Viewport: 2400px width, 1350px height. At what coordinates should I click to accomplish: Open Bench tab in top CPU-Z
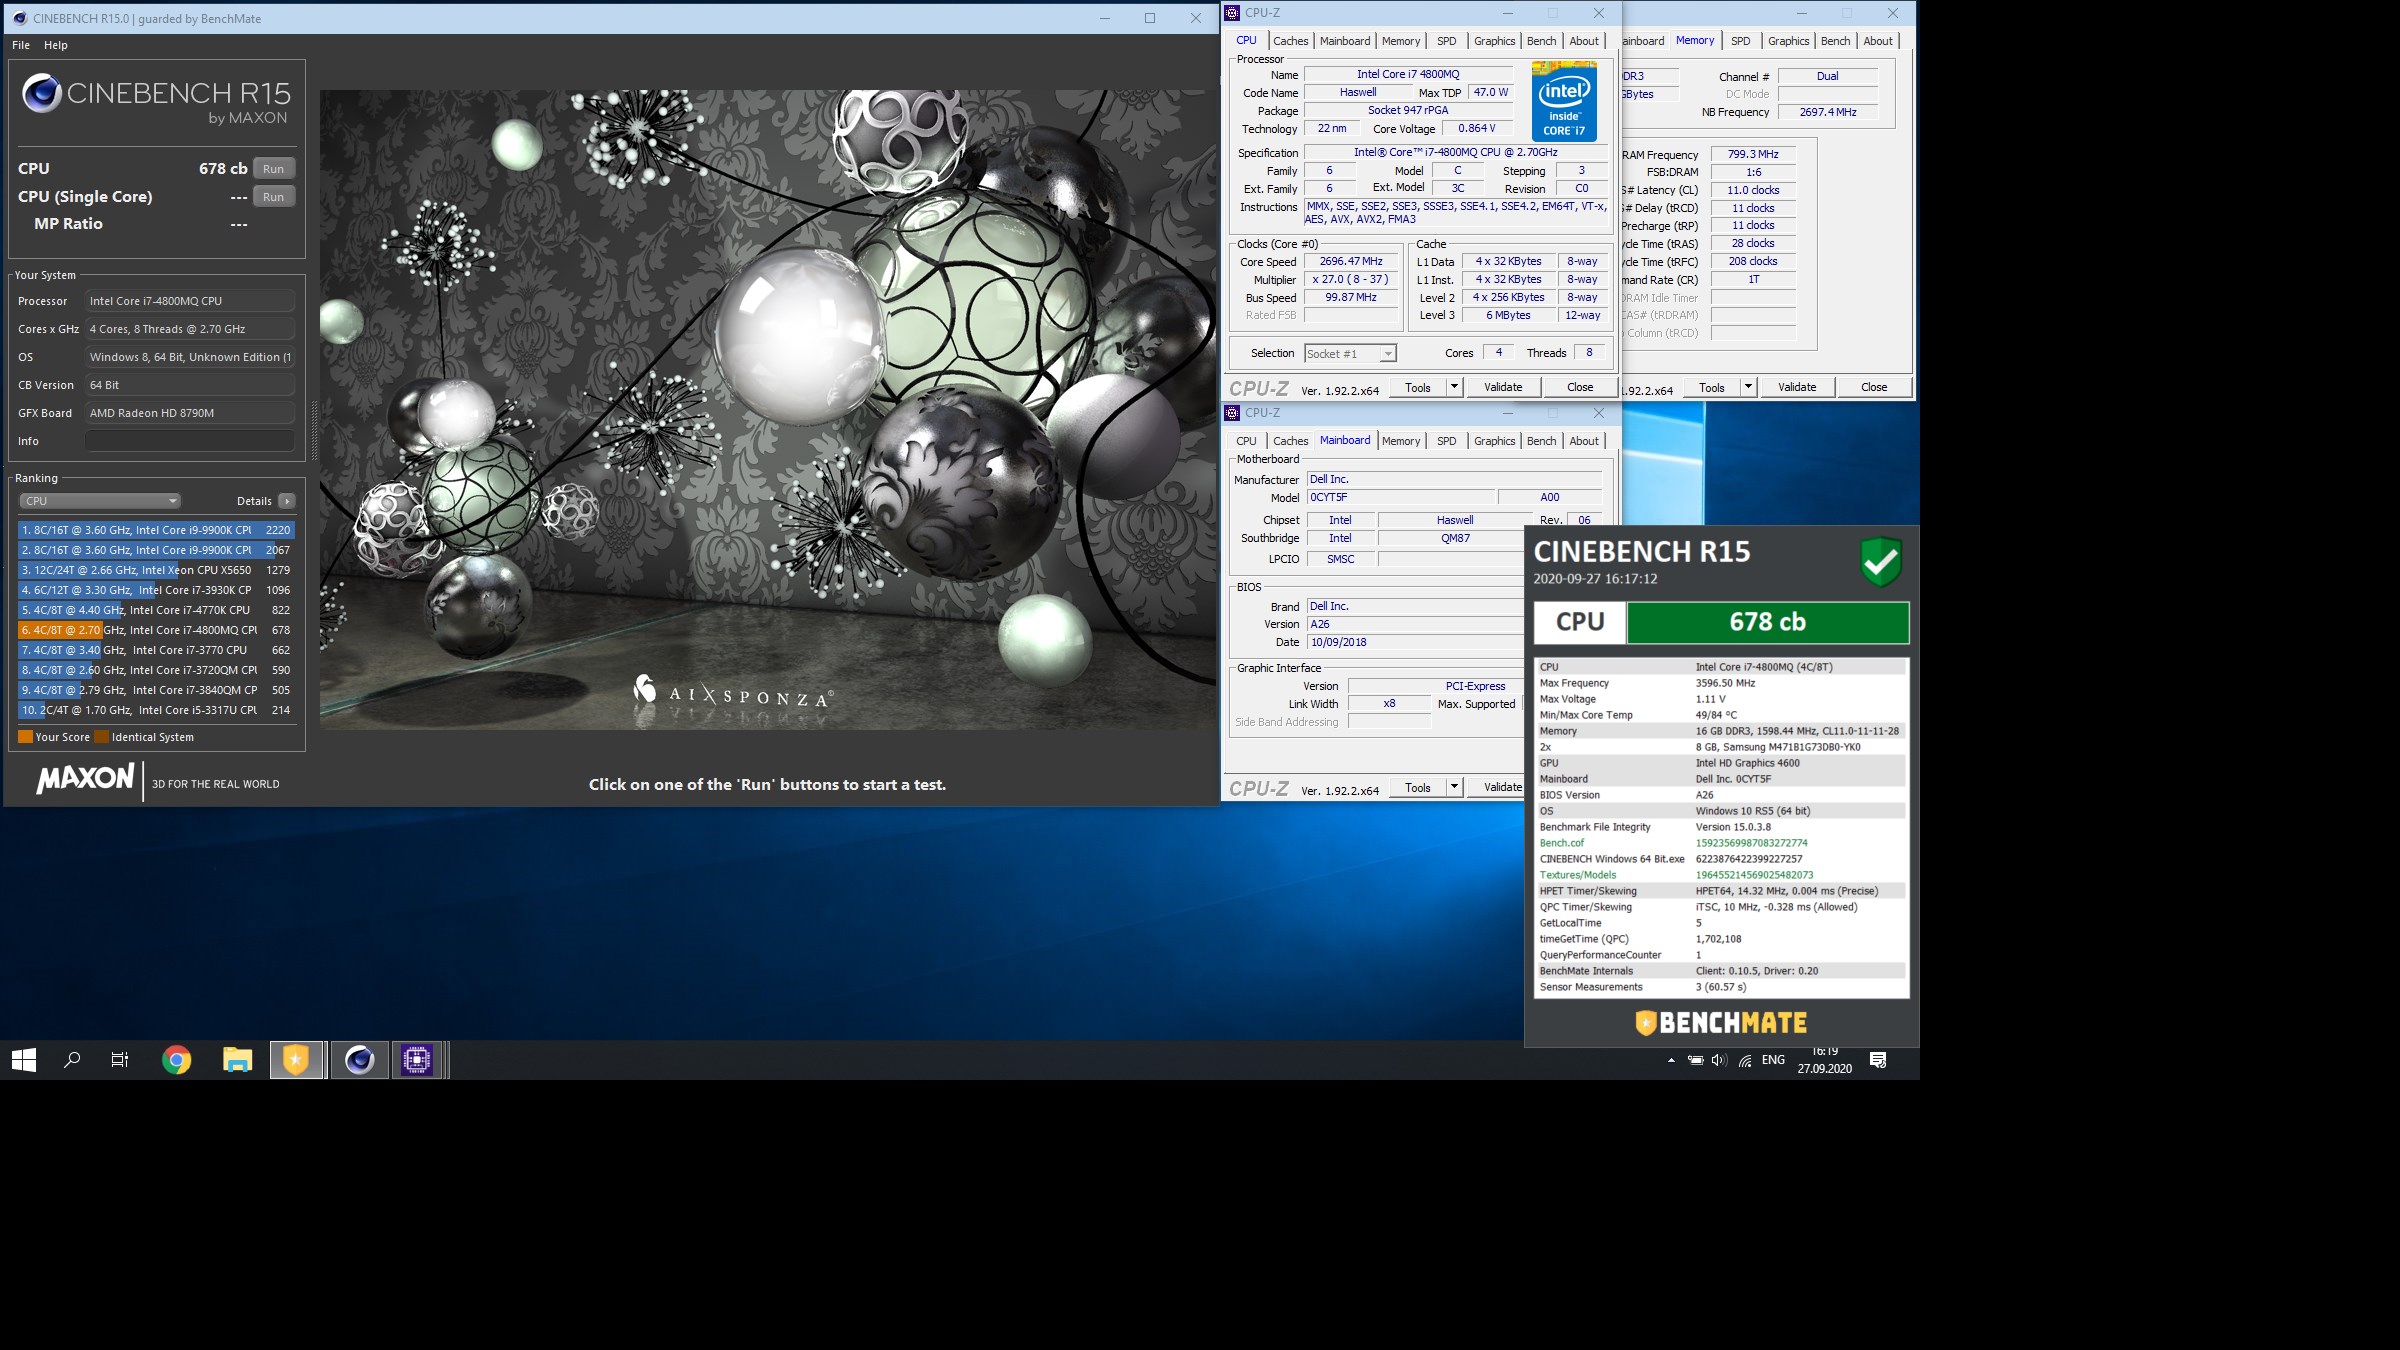click(1541, 41)
